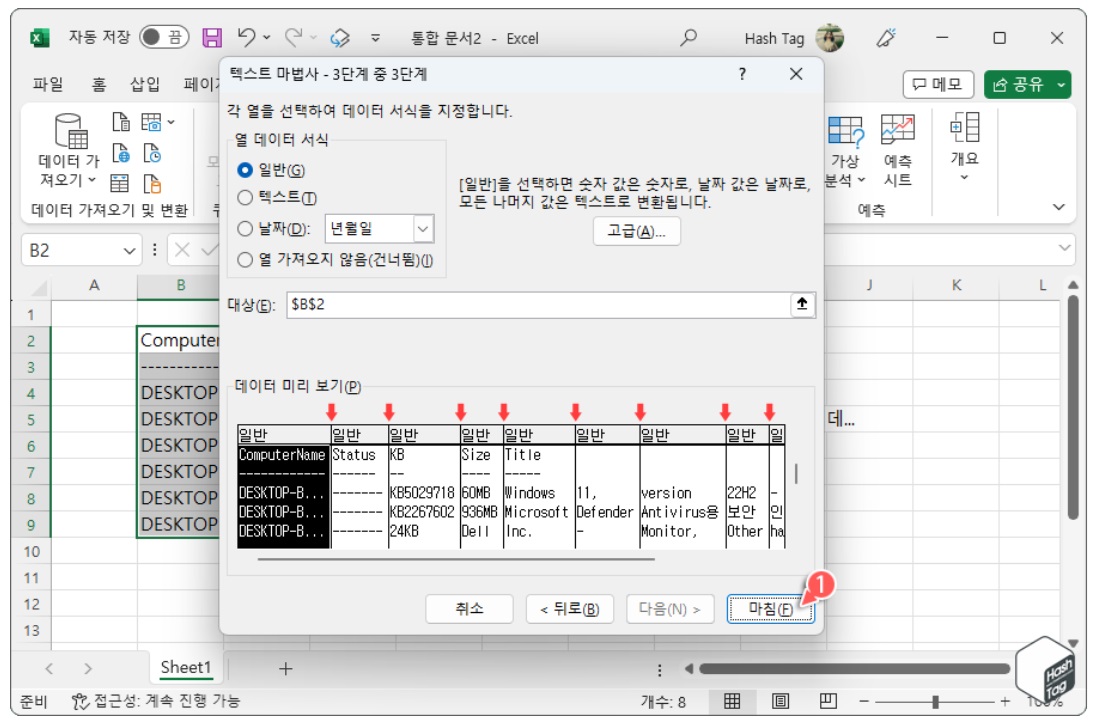Click the 취소 cancel button

[469, 609]
